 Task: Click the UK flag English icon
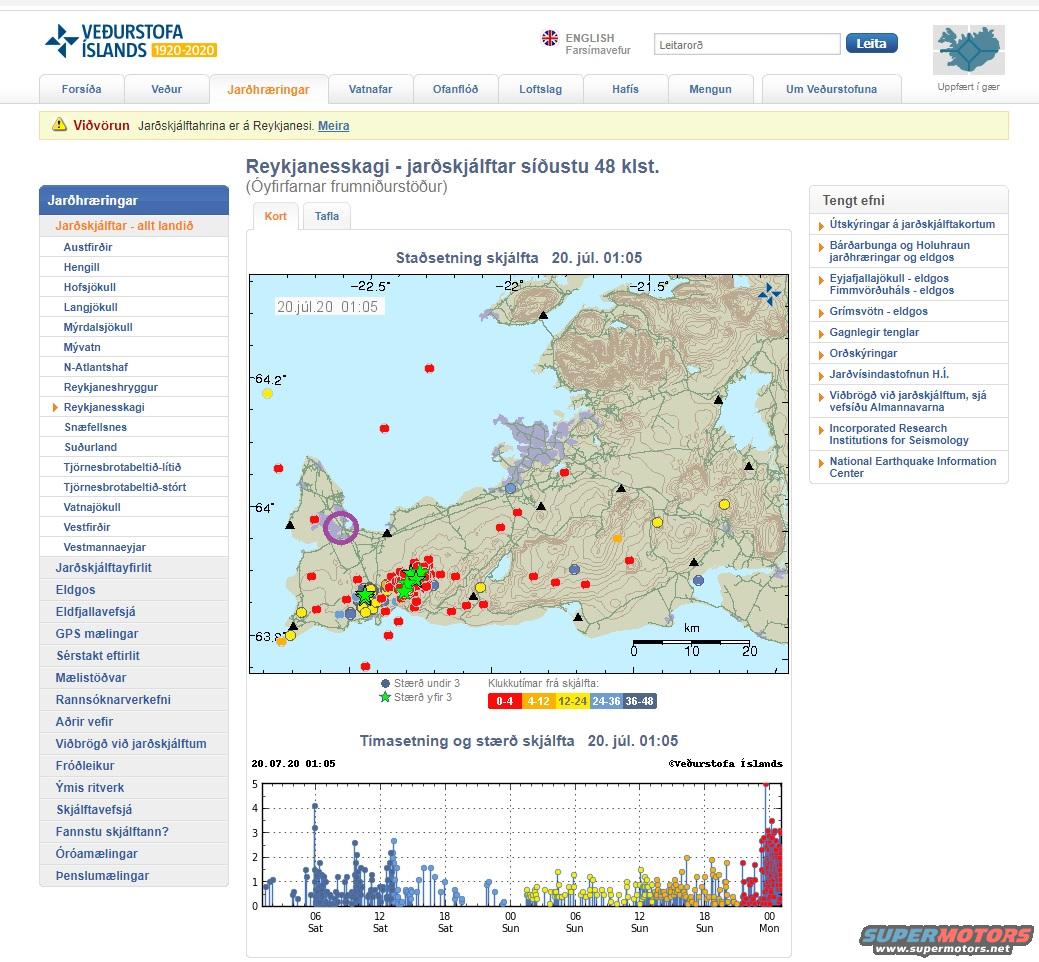550,38
